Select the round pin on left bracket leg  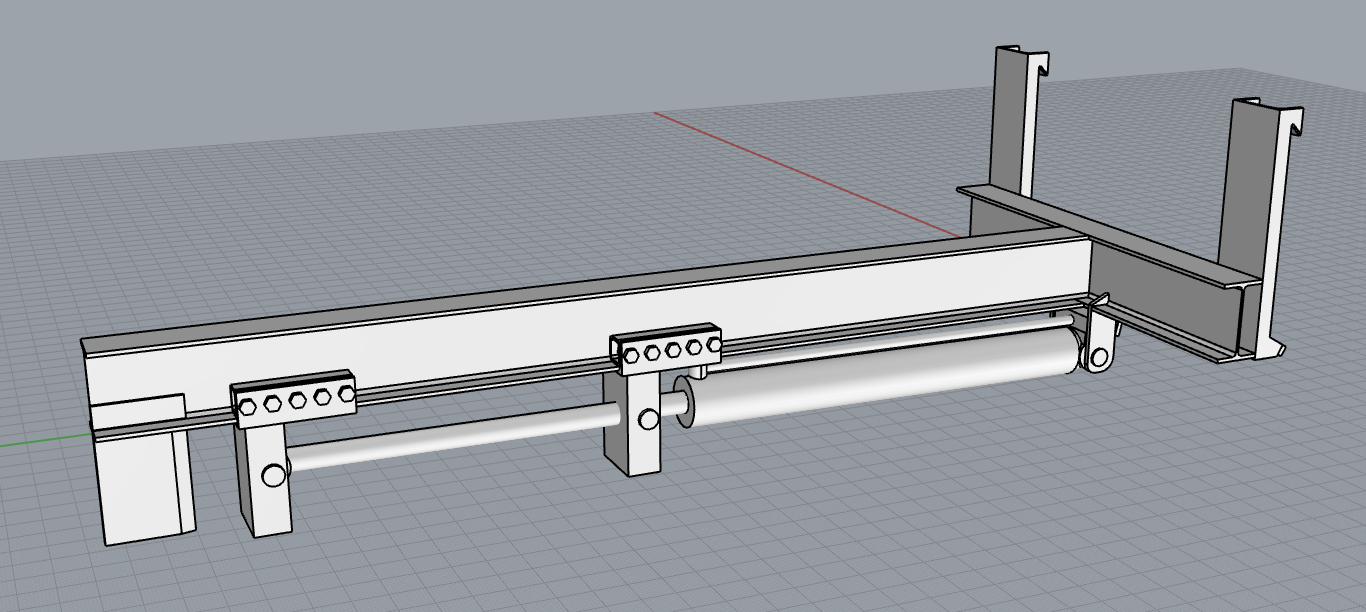pyautogui.click(x=272, y=475)
